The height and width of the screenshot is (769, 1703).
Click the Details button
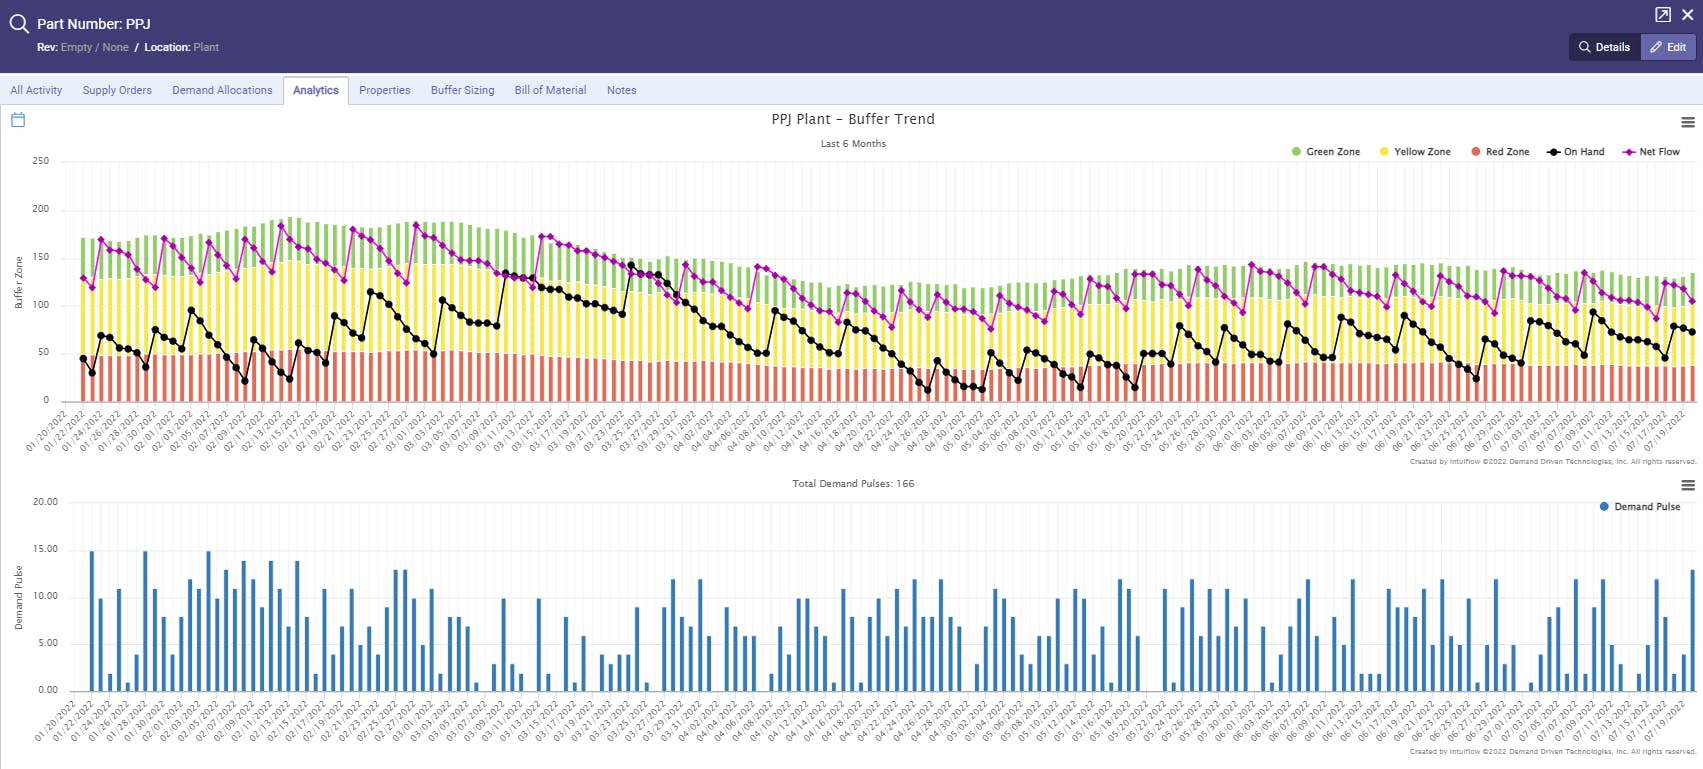[1605, 47]
